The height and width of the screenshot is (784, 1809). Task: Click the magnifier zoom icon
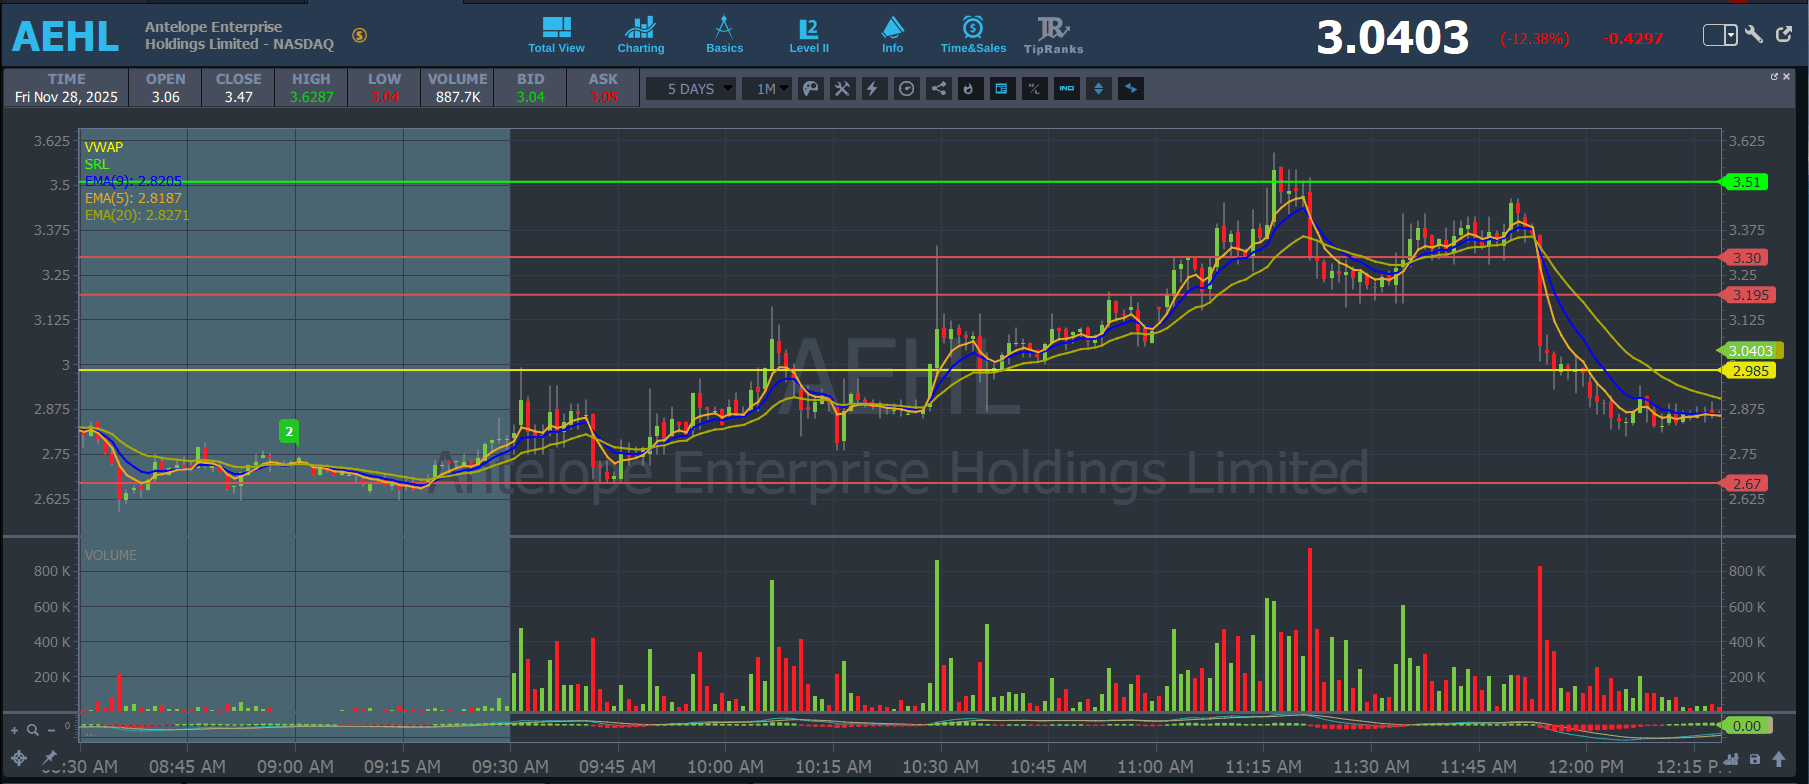(x=32, y=730)
